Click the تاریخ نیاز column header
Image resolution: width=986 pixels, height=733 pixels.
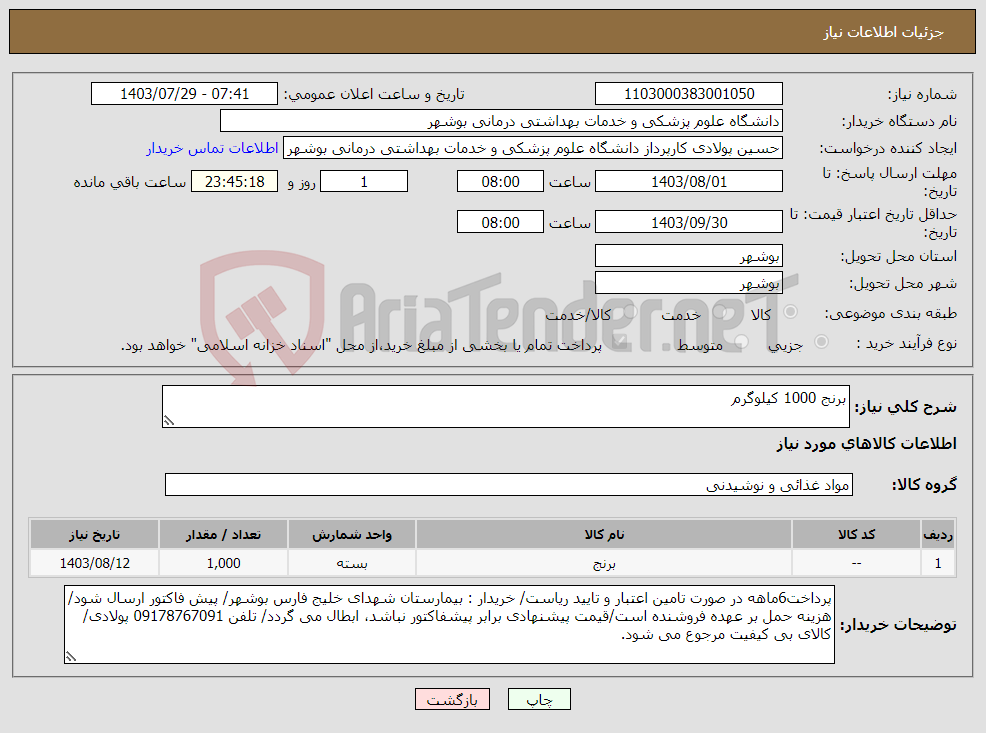tap(94, 534)
